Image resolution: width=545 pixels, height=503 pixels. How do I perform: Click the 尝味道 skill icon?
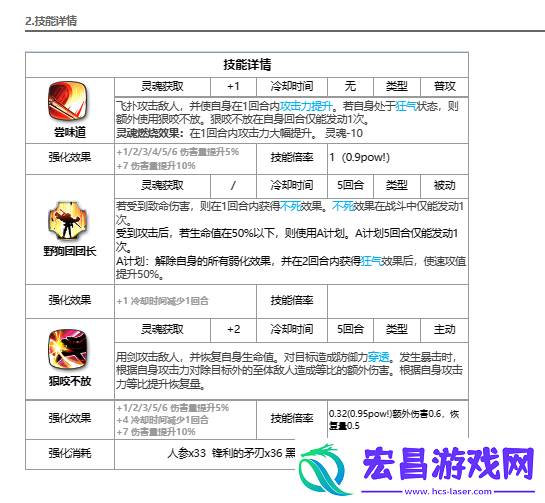pos(67,101)
